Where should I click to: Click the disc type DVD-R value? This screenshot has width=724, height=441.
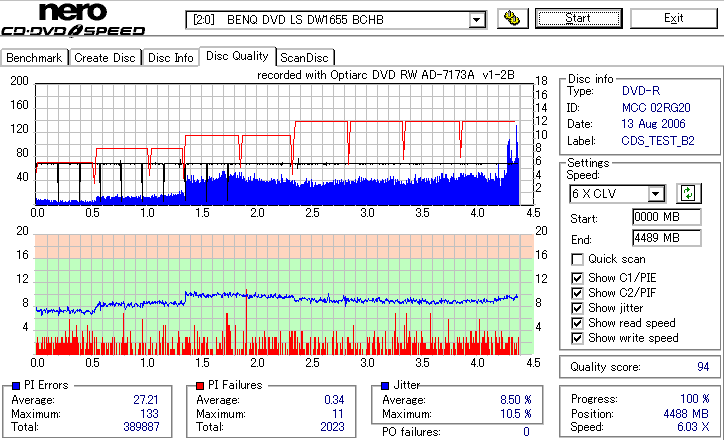coord(641,91)
